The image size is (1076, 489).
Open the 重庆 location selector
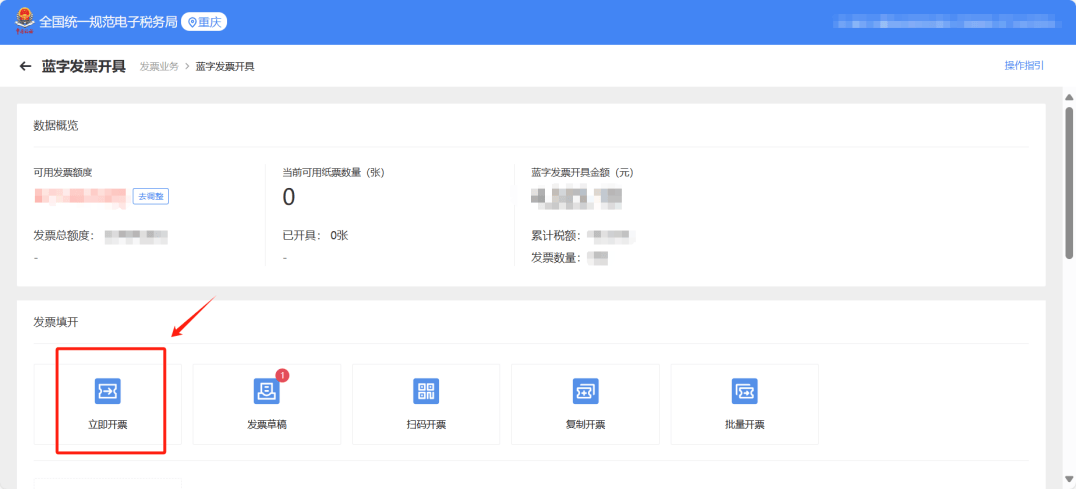click(204, 22)
